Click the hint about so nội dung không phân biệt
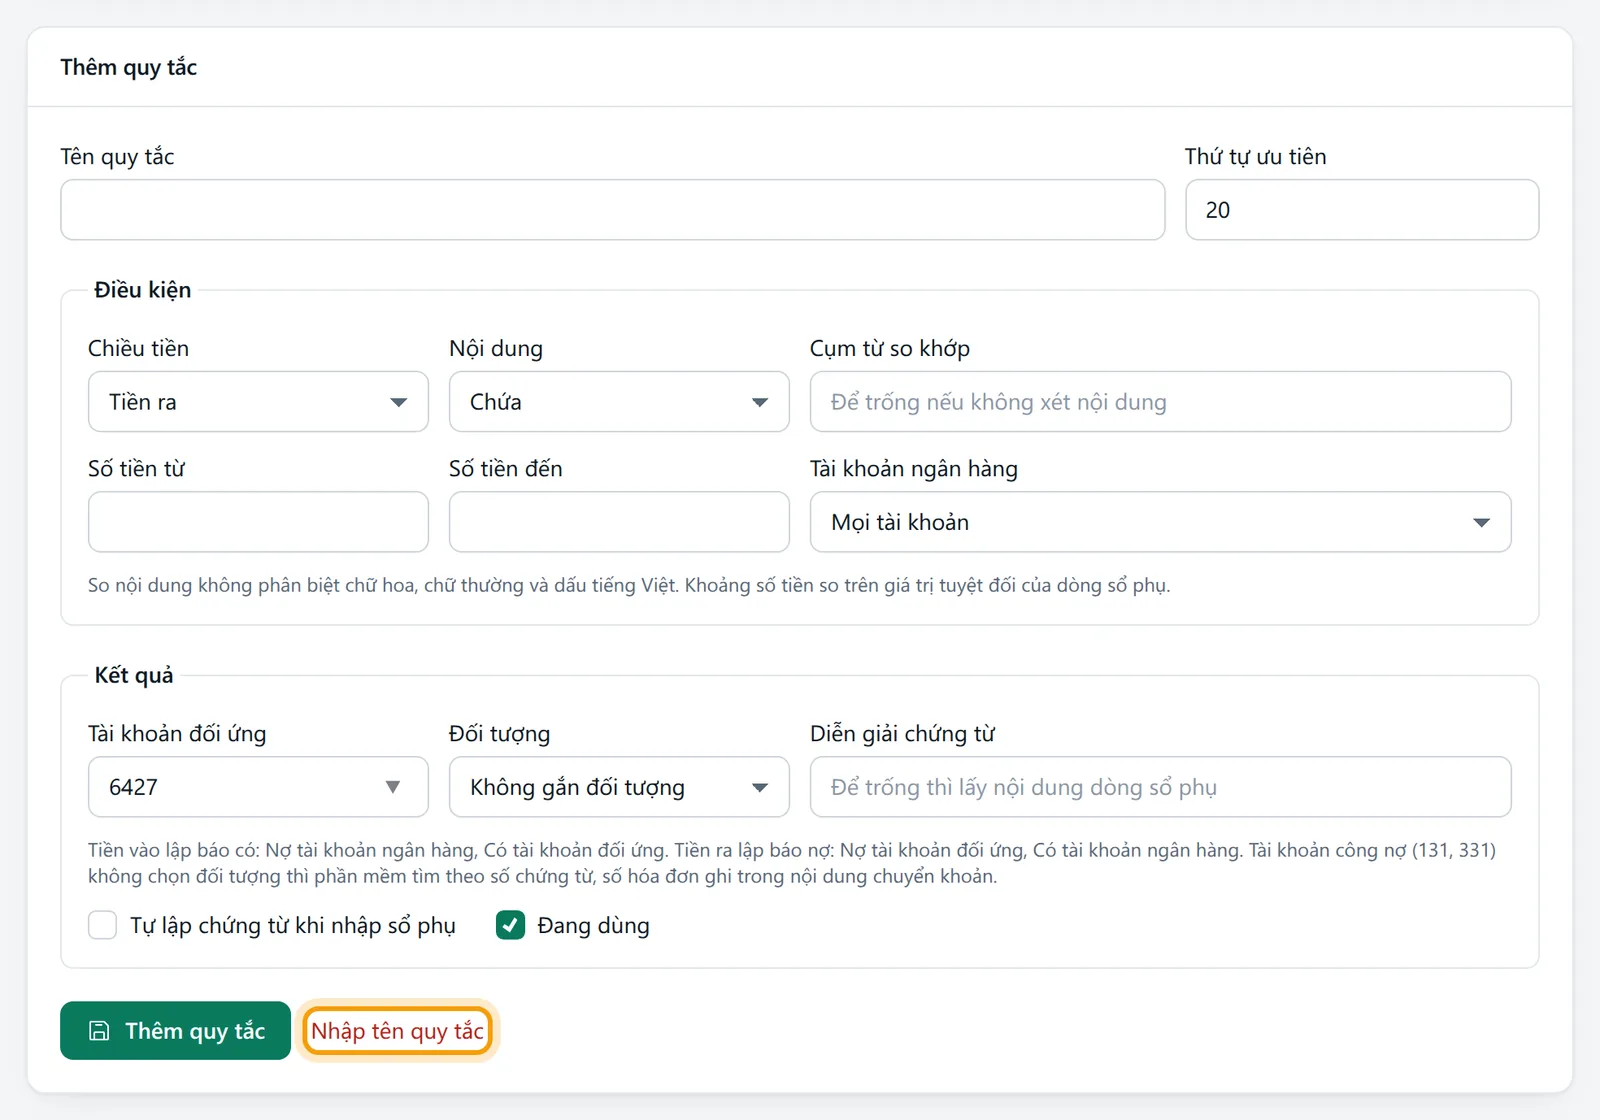The height and width of the screenshot is (1120, 1600). click(629, 585)
